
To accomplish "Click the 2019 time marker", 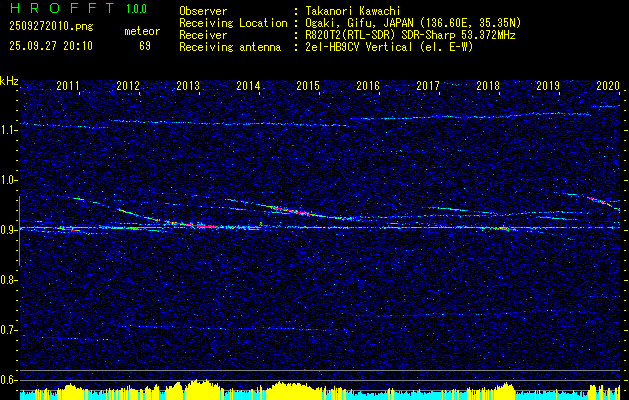I will (x=548, y=86).
